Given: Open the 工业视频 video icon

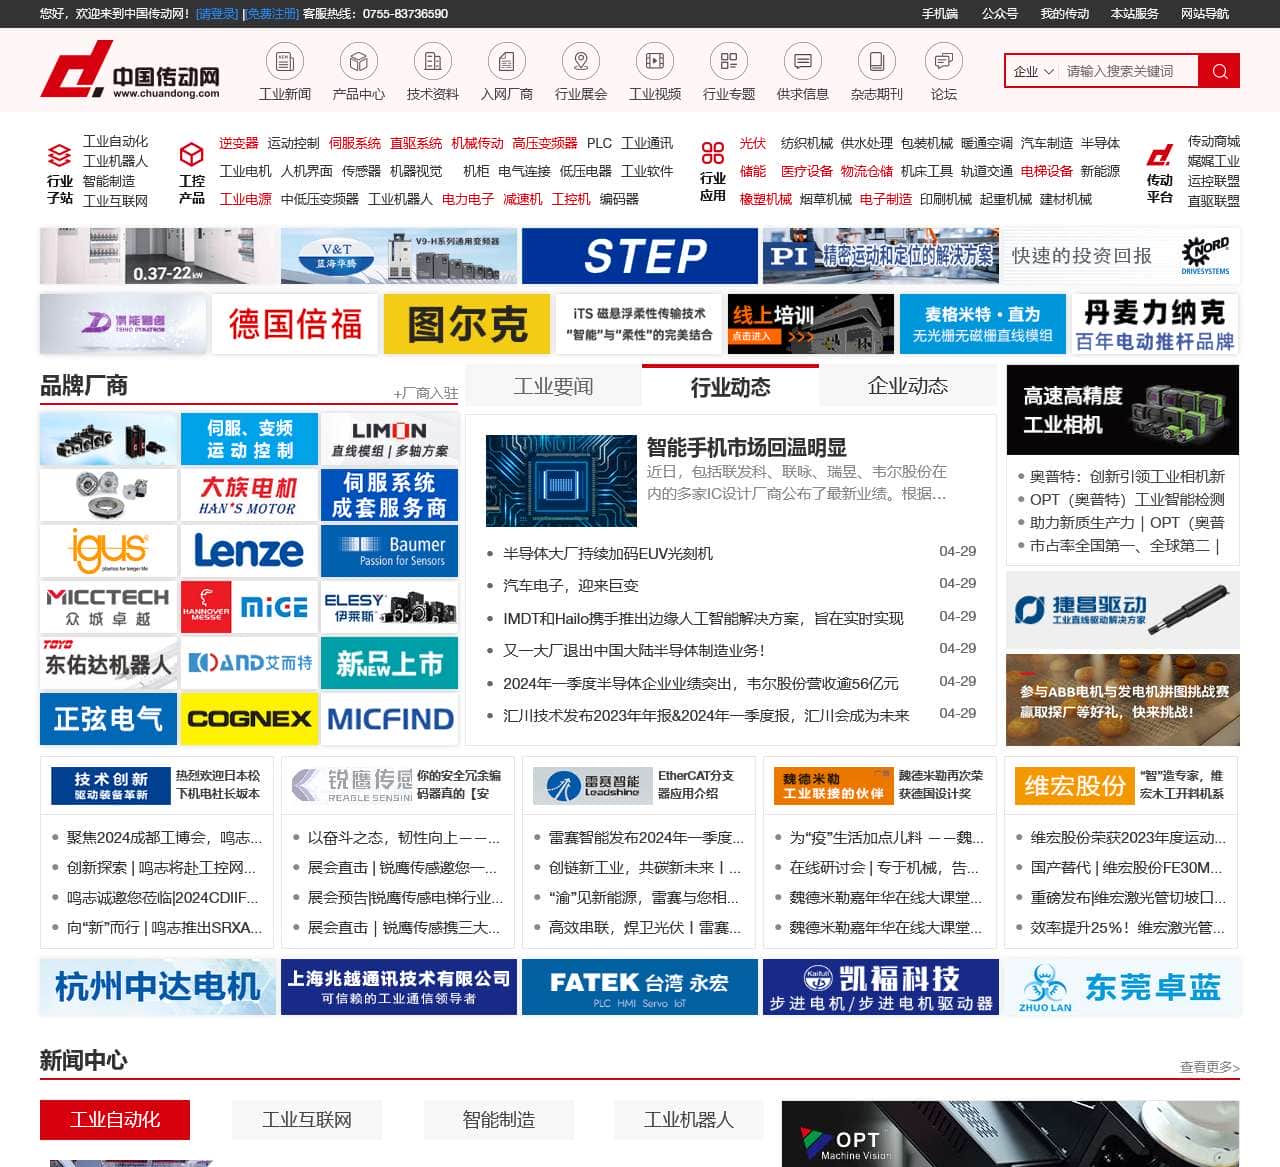Looking at the screenshot, I should (654, 63).
